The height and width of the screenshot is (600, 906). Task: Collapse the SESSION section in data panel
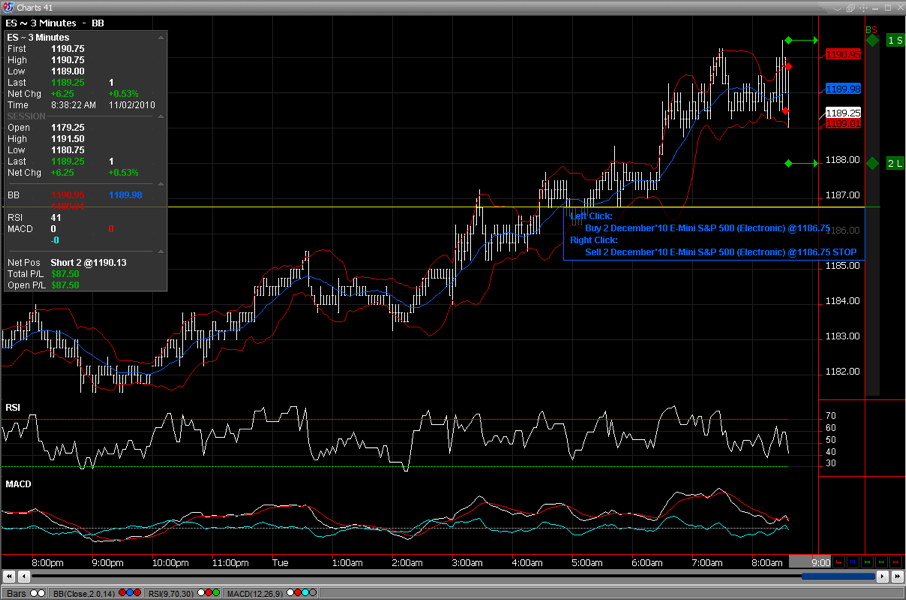pyautogui.click(x=161, y=116)
